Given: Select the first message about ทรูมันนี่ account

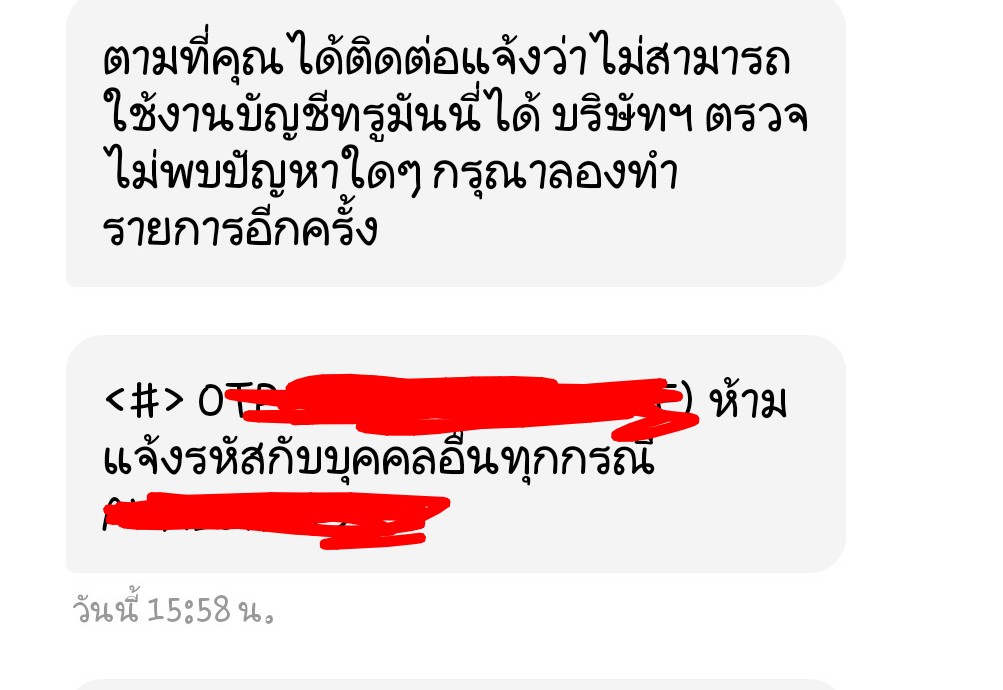Looking at the screenshot, I should 455,141.
